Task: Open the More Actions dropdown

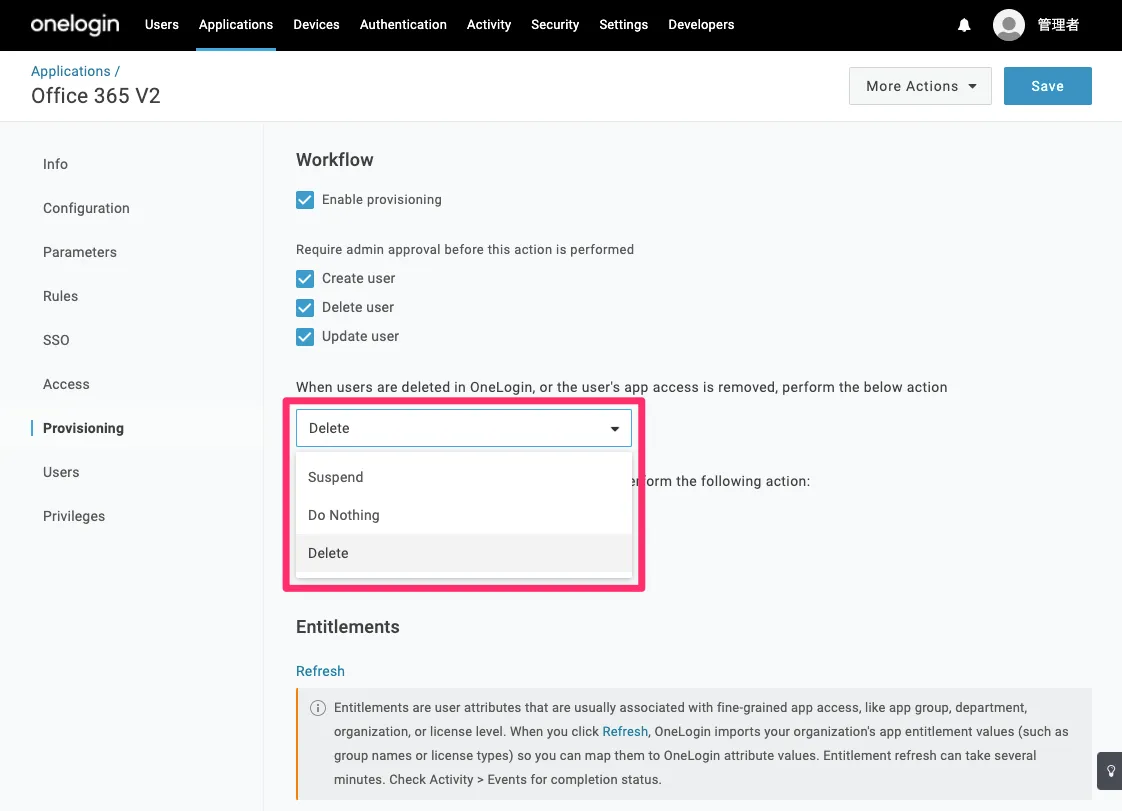Action: tap(920, 86)
